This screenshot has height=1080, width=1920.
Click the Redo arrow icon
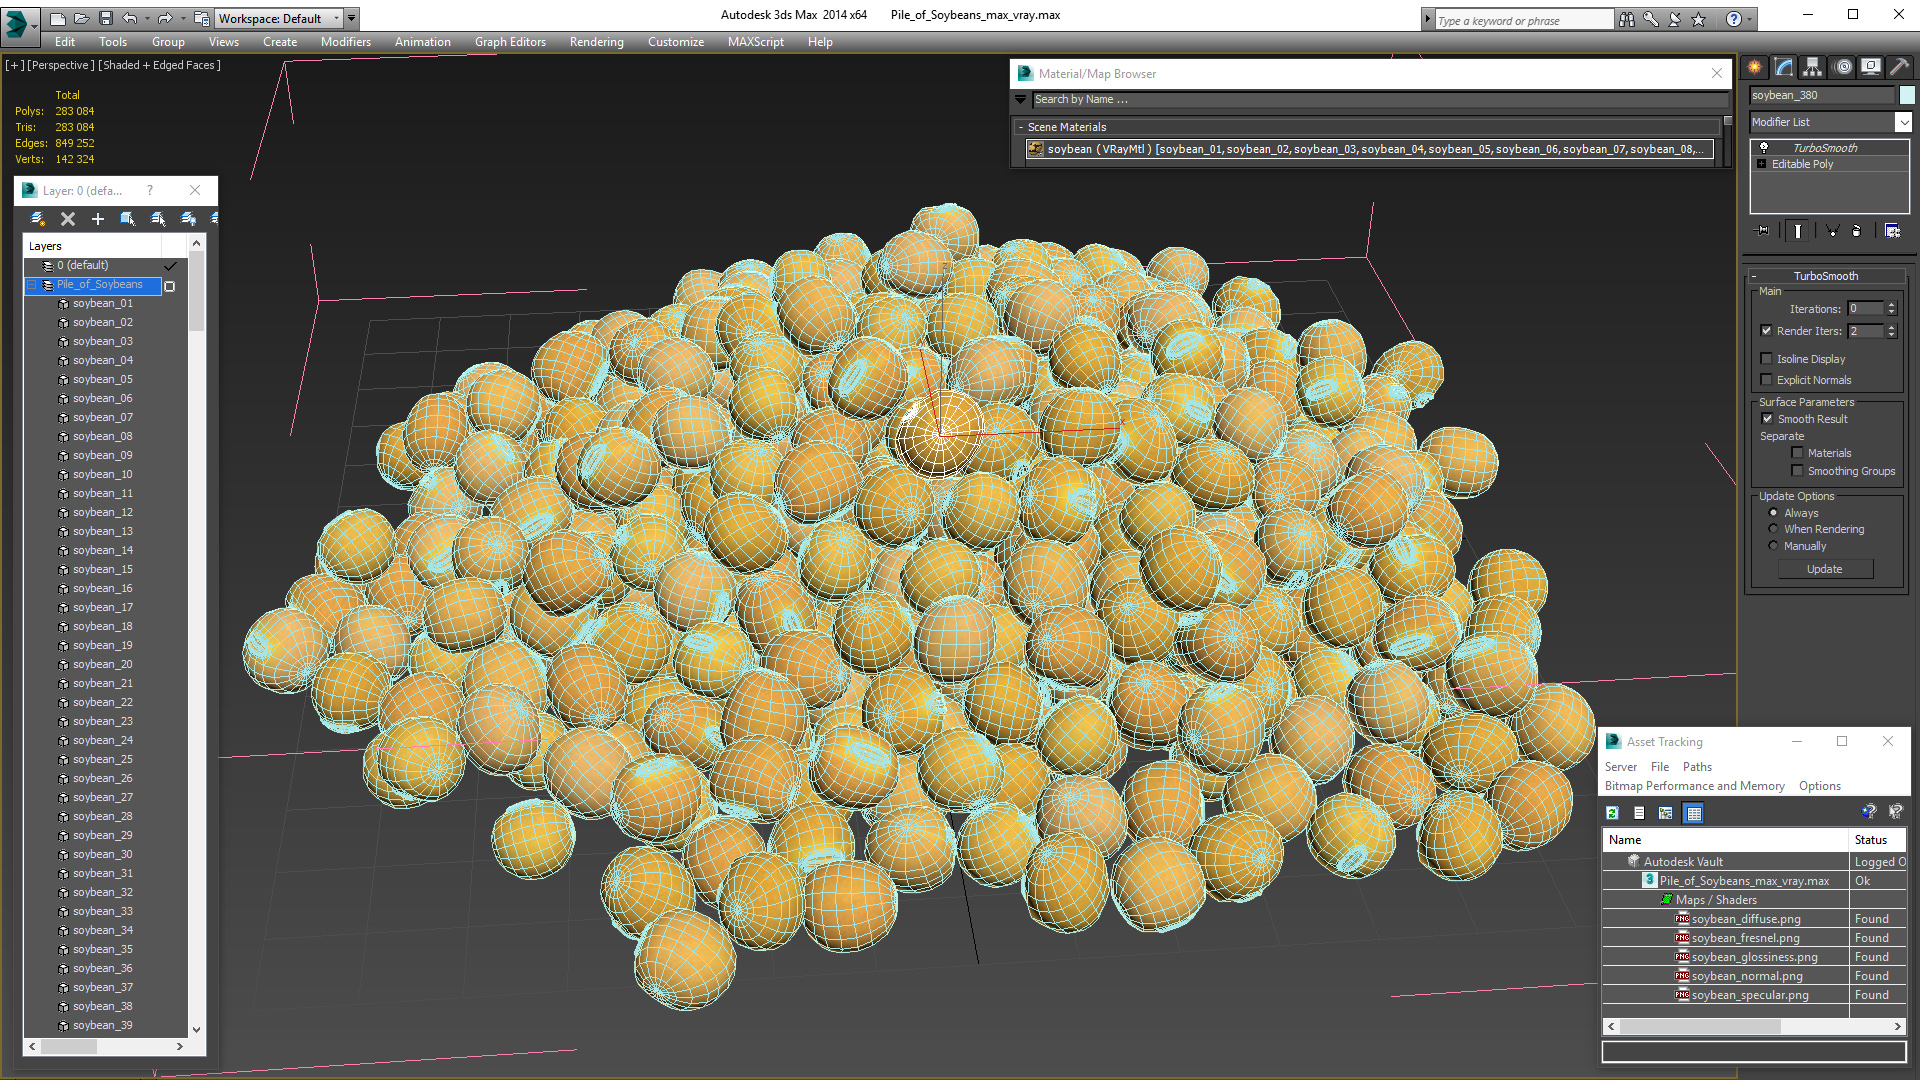pos(164,18)
